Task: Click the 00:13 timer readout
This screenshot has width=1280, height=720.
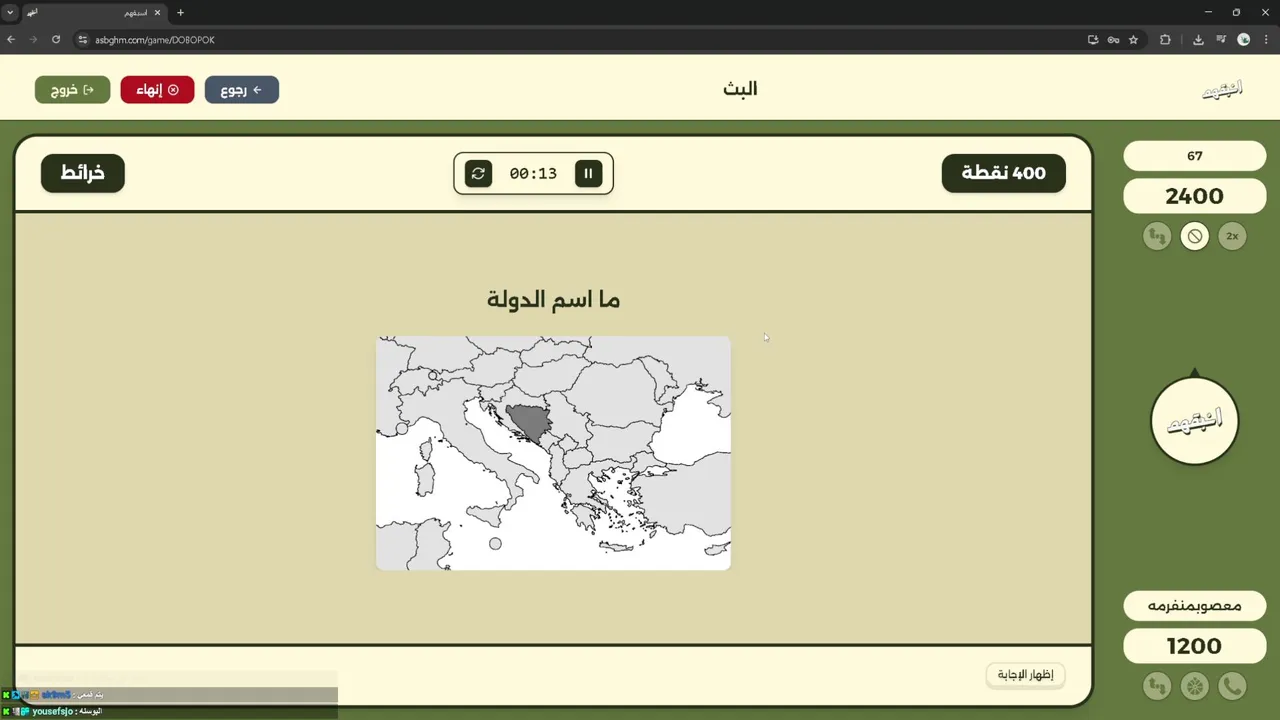Action: click(x=533, y=173)
